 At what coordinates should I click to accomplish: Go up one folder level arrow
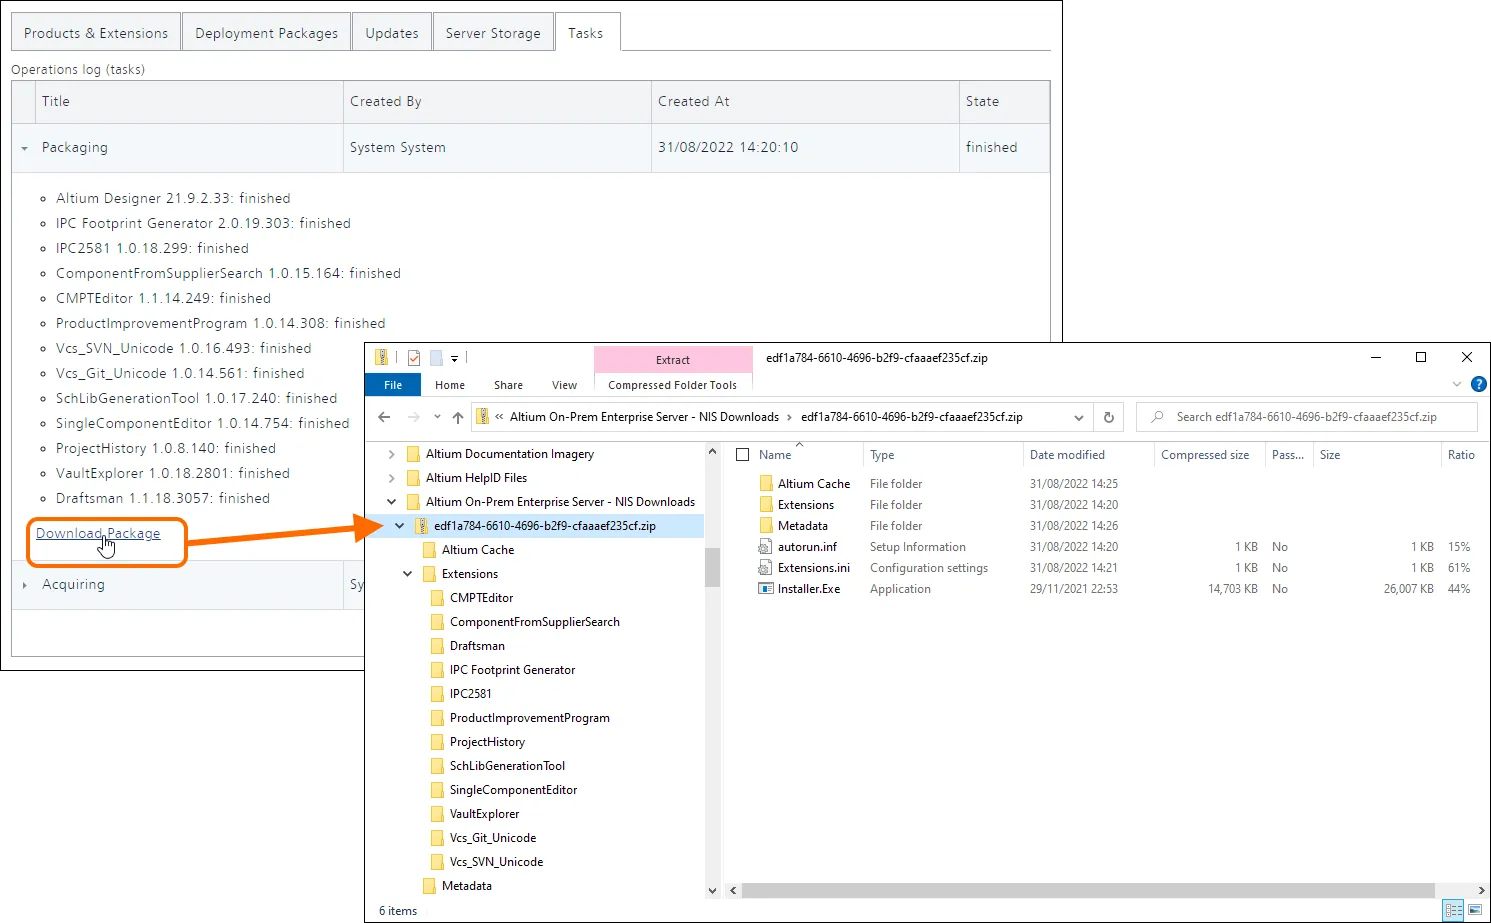pos(458,417)
